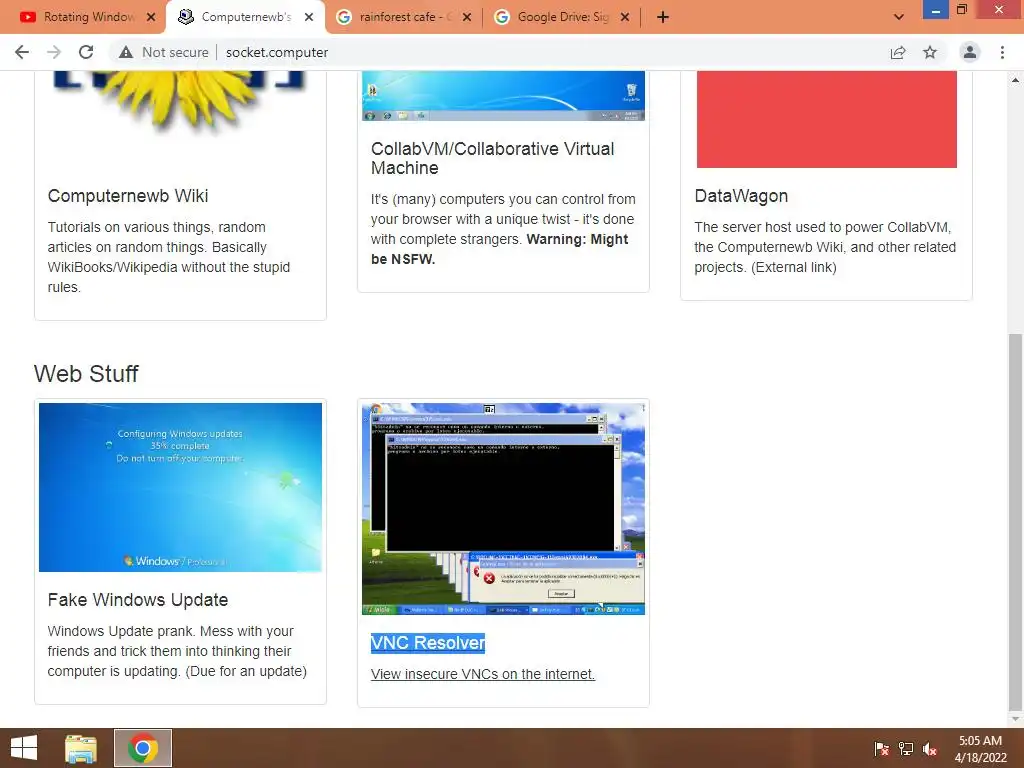
Task: Close the Rotating Window tab
Action: pyautogui.click(x=151, y=17)
